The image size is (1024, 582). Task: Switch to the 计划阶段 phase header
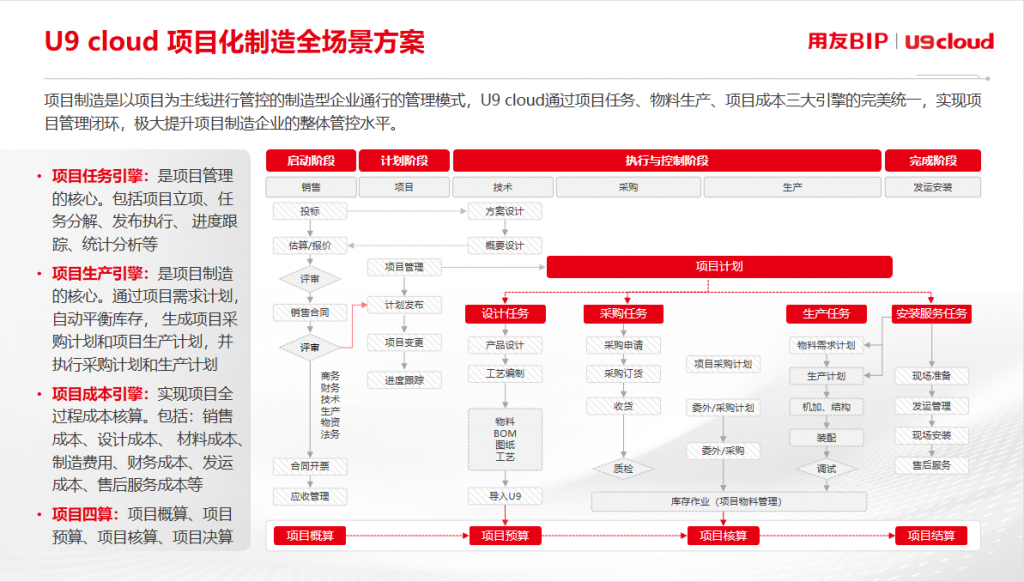pos(404,161)
